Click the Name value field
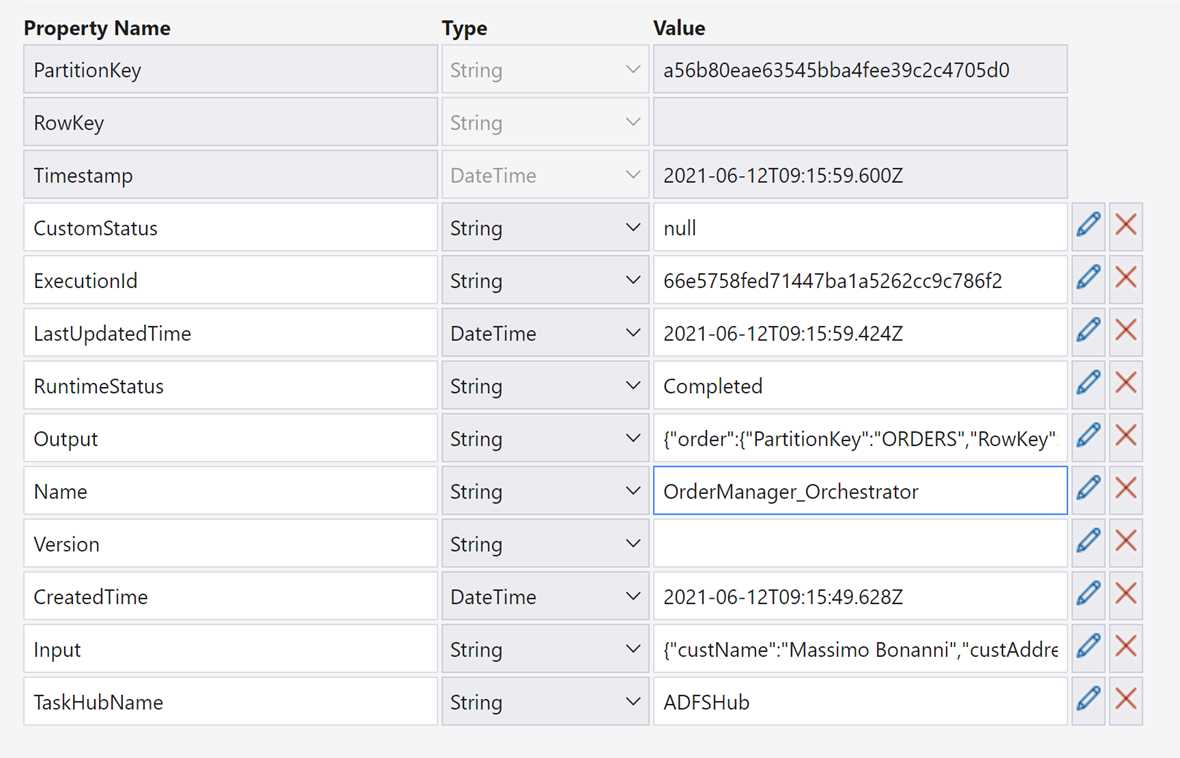Viewport: 1180px width, 758px height. coord(860,490)
